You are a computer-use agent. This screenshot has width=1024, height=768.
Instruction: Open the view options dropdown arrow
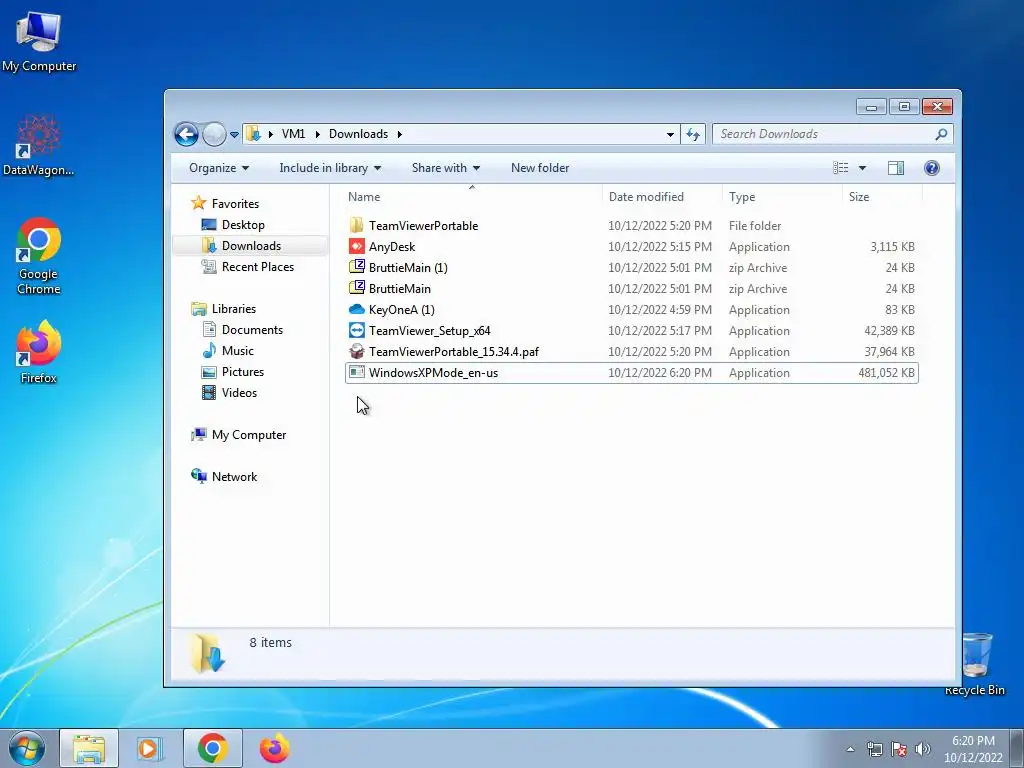862,168
